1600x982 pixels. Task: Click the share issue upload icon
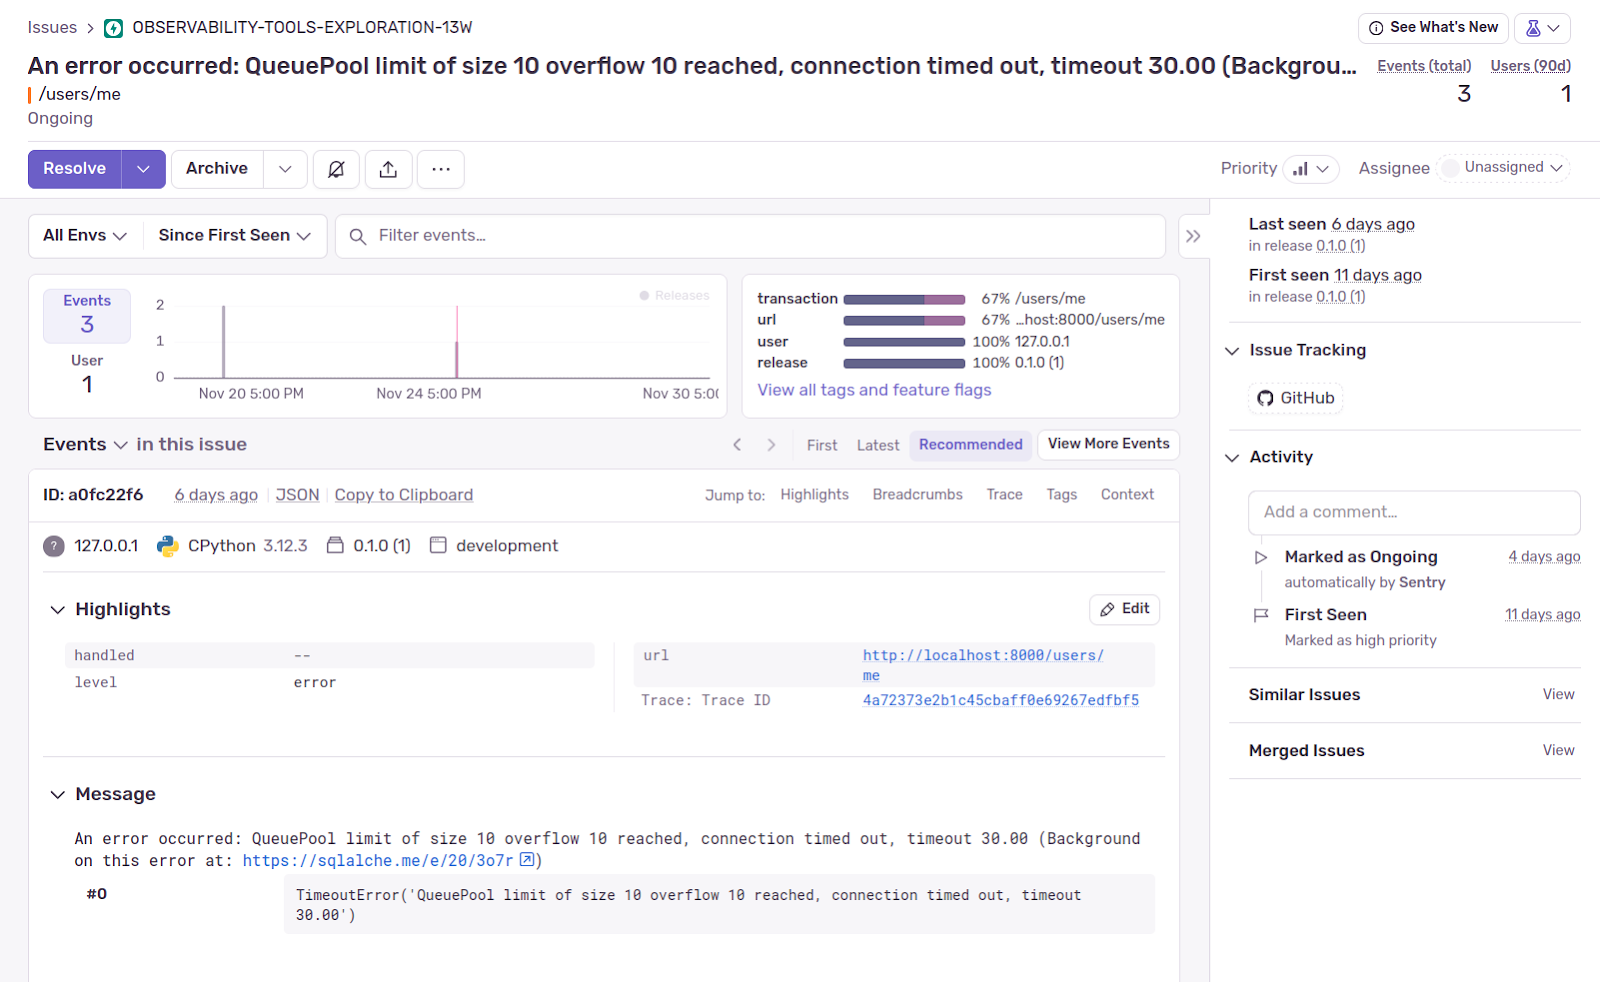(388, 169)
